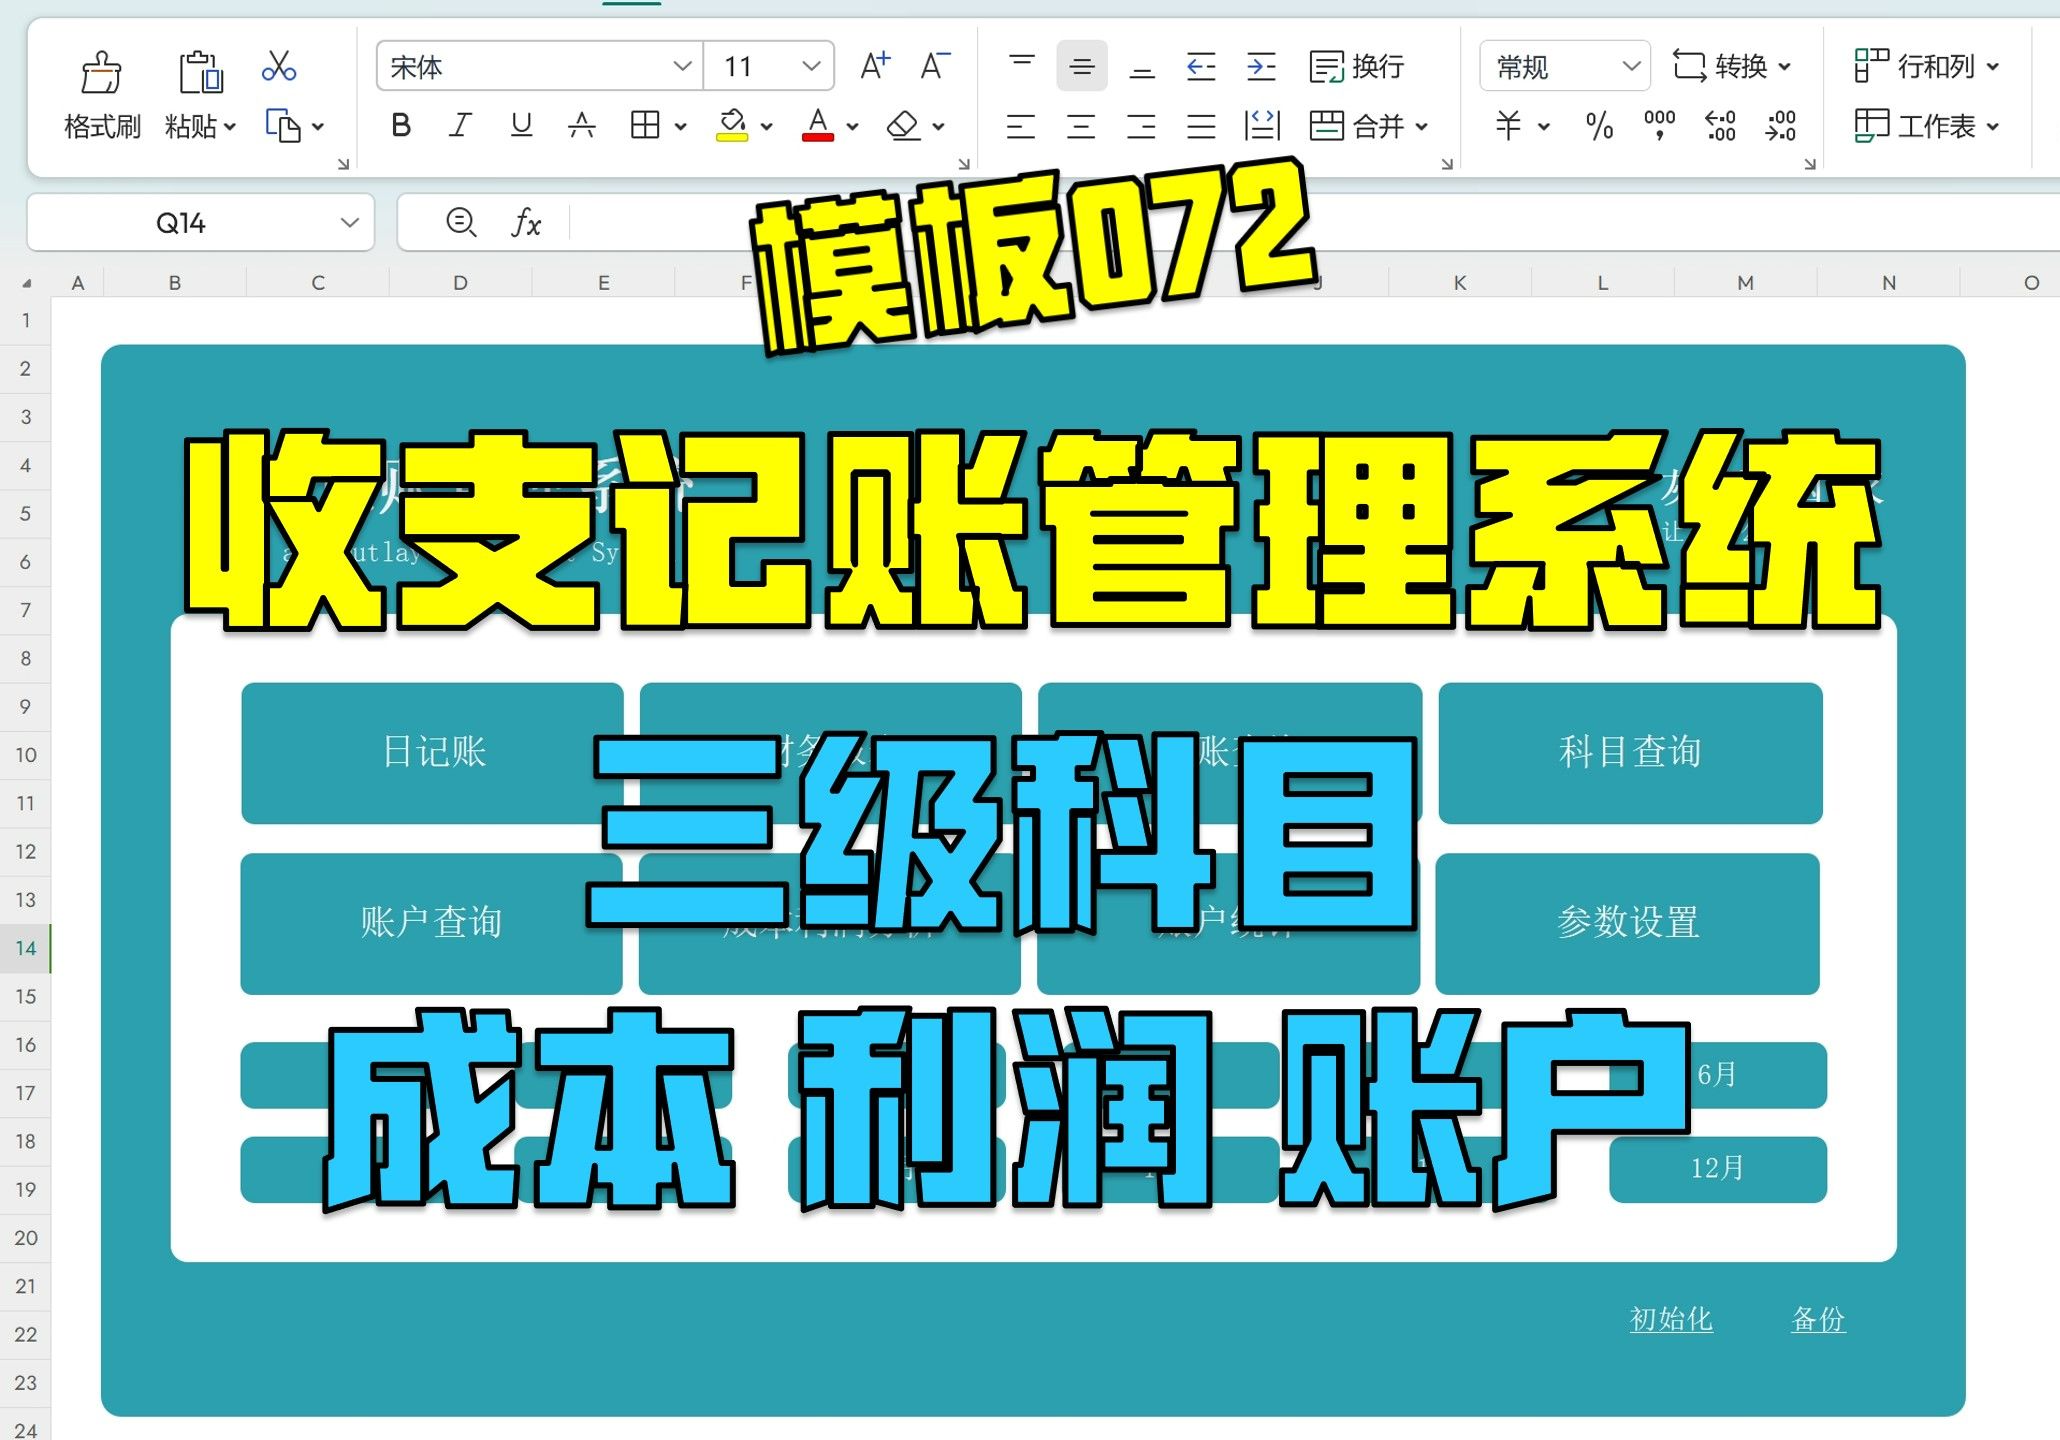Click the percent style icon
2060x1440 pixels.
point(1599,126)
